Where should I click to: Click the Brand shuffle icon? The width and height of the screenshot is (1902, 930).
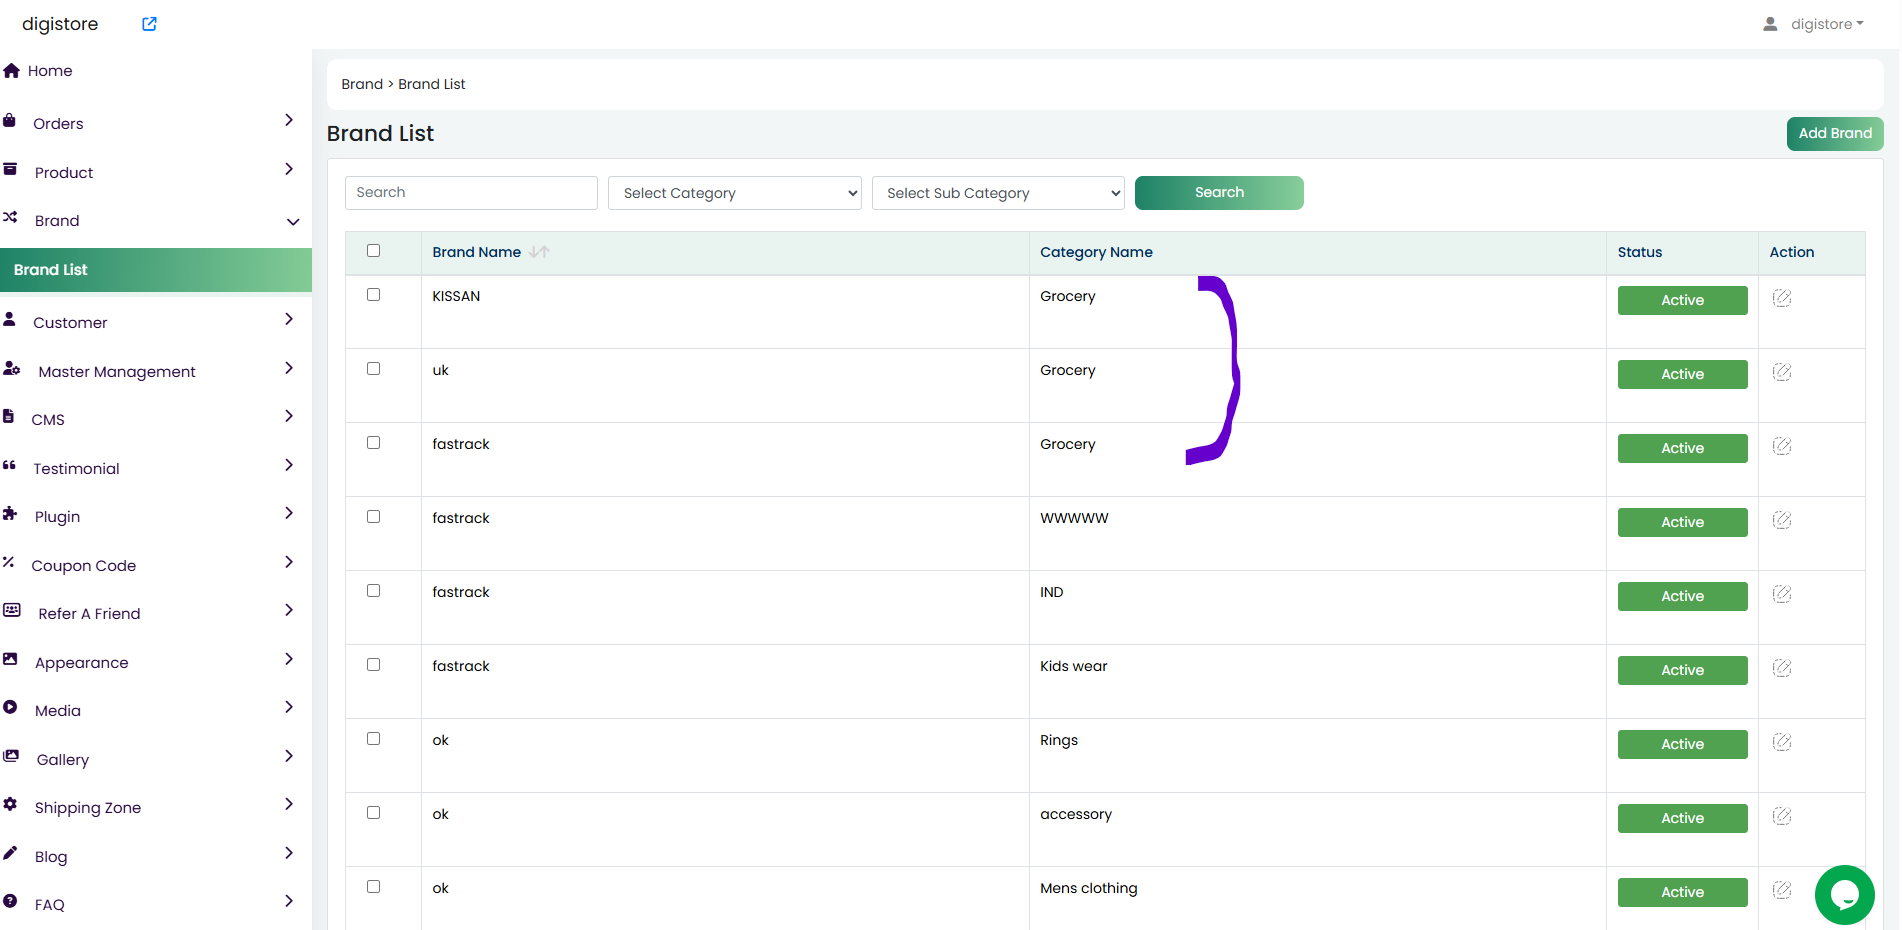(x=10, y=217)
